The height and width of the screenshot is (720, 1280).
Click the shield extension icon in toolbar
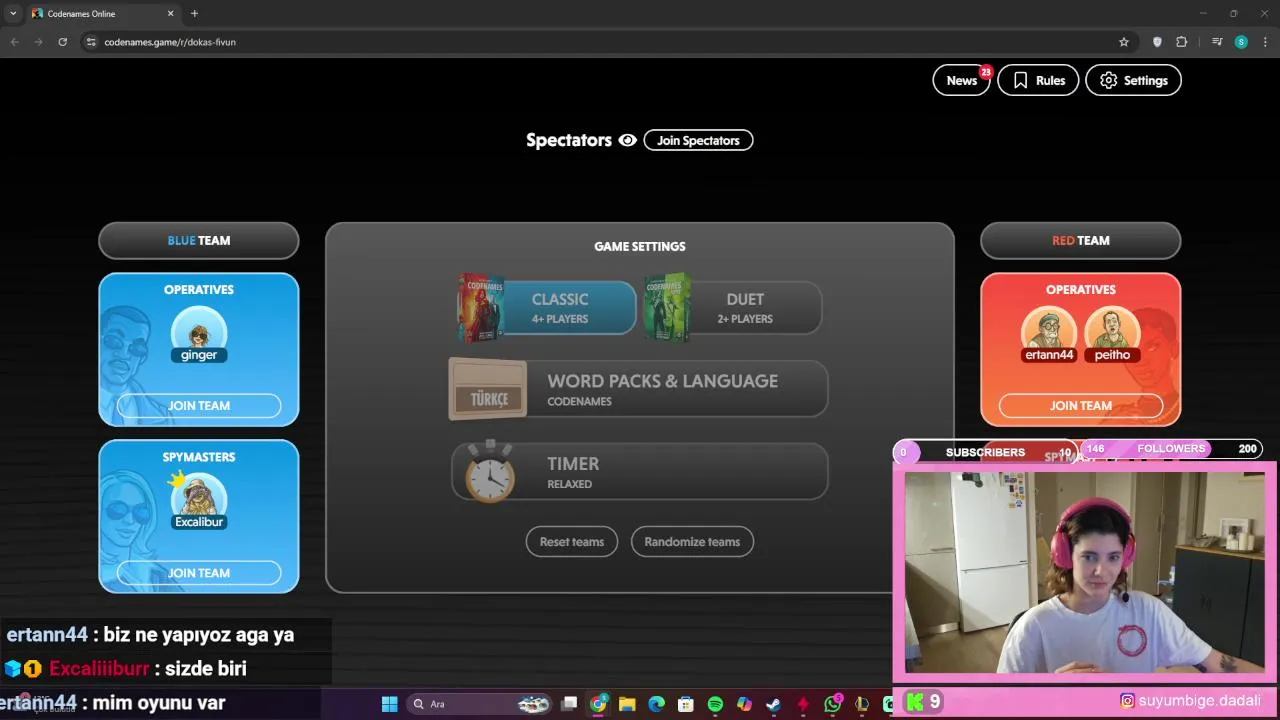[x=1157, y=42]
